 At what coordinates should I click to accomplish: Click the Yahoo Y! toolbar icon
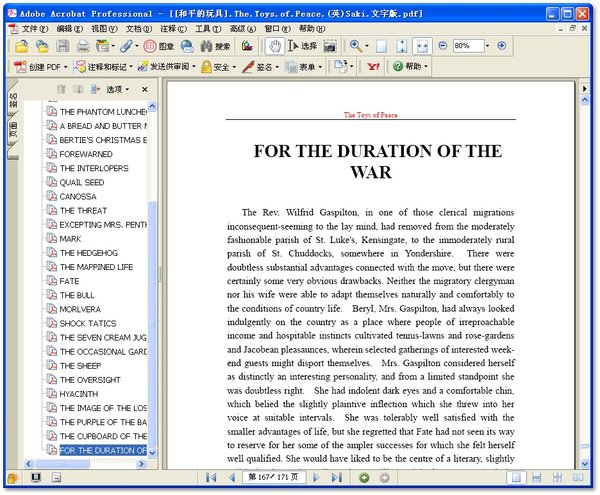(373, 67)
